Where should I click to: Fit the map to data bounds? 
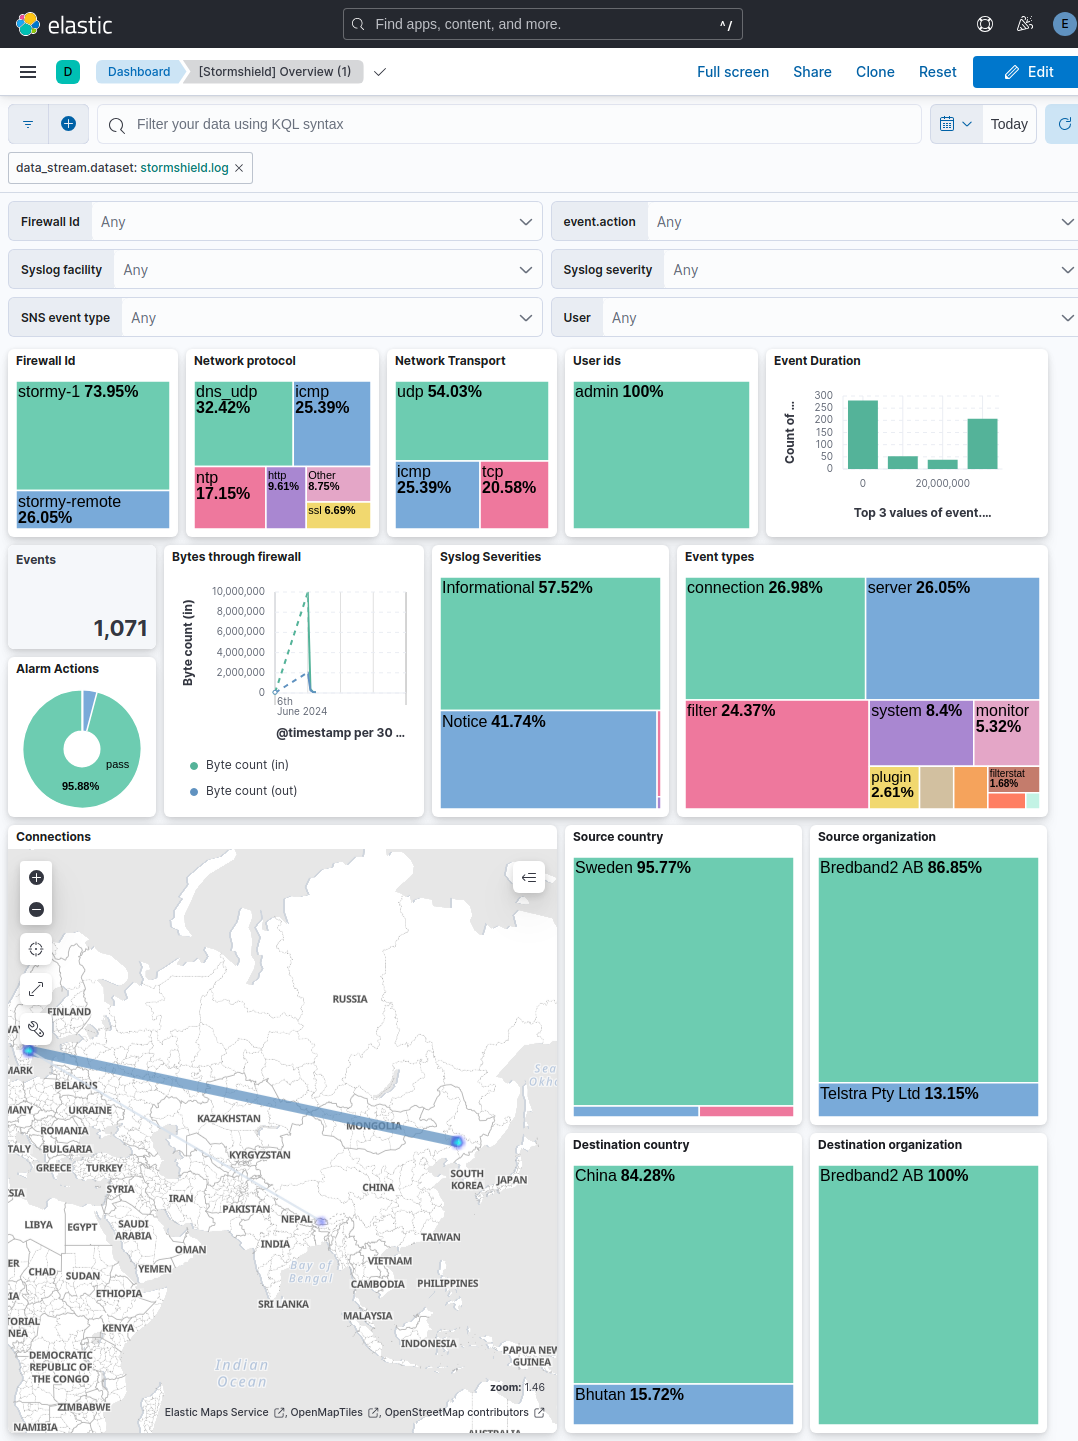(x=36, y=948)
